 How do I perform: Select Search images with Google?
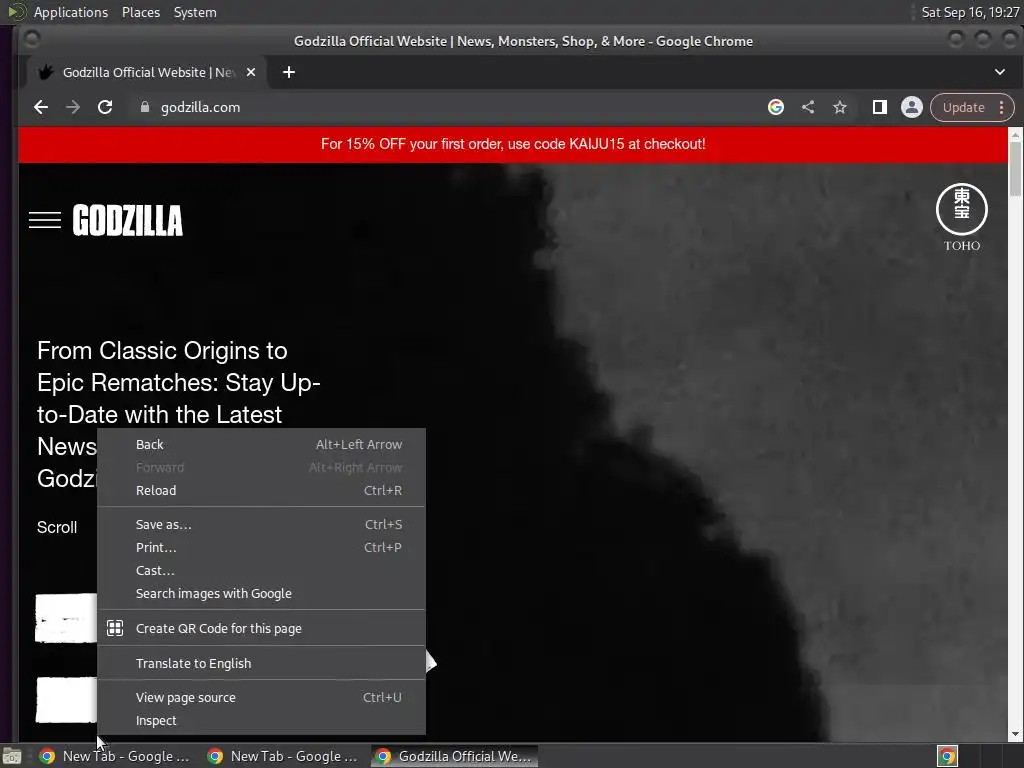tap(261, 594)
